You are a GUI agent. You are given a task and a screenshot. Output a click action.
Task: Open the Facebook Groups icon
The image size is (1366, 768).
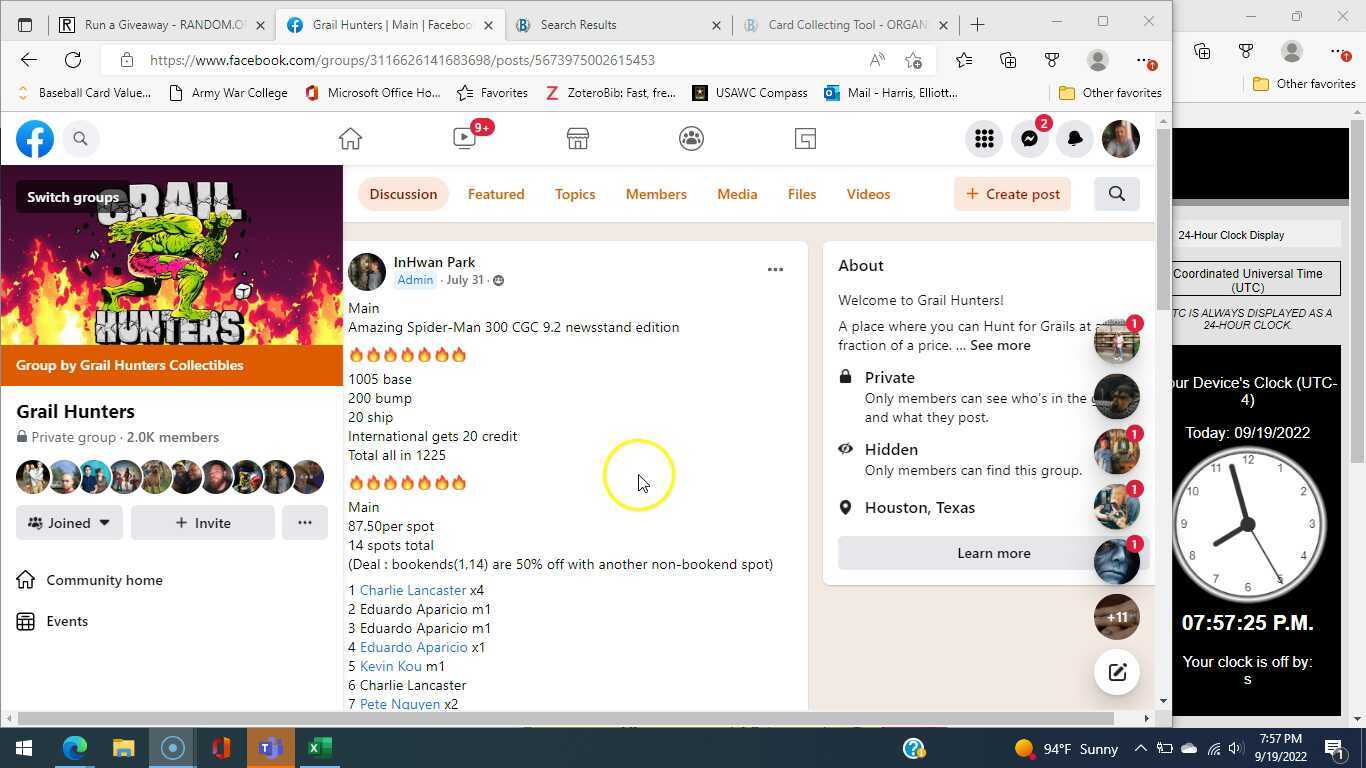(x=691, y=139)
